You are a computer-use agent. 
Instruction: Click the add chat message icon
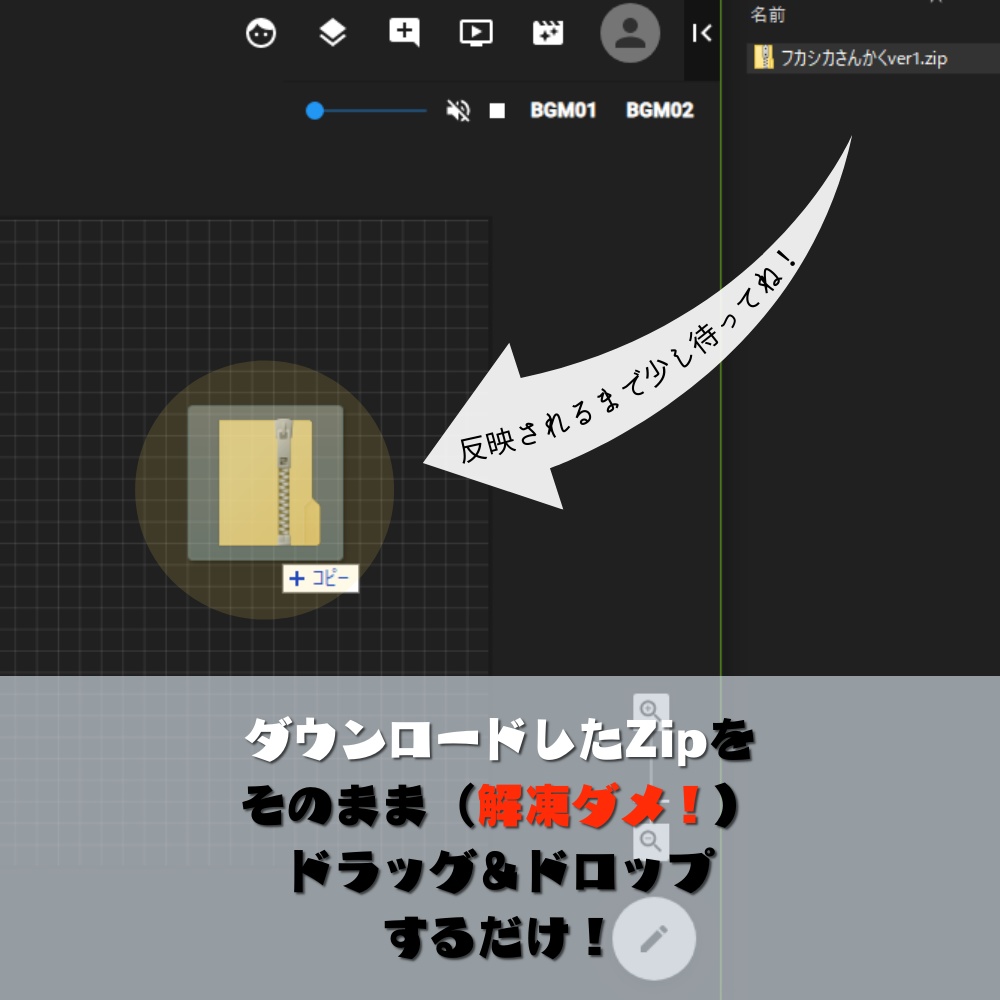[x=404, y=32]
